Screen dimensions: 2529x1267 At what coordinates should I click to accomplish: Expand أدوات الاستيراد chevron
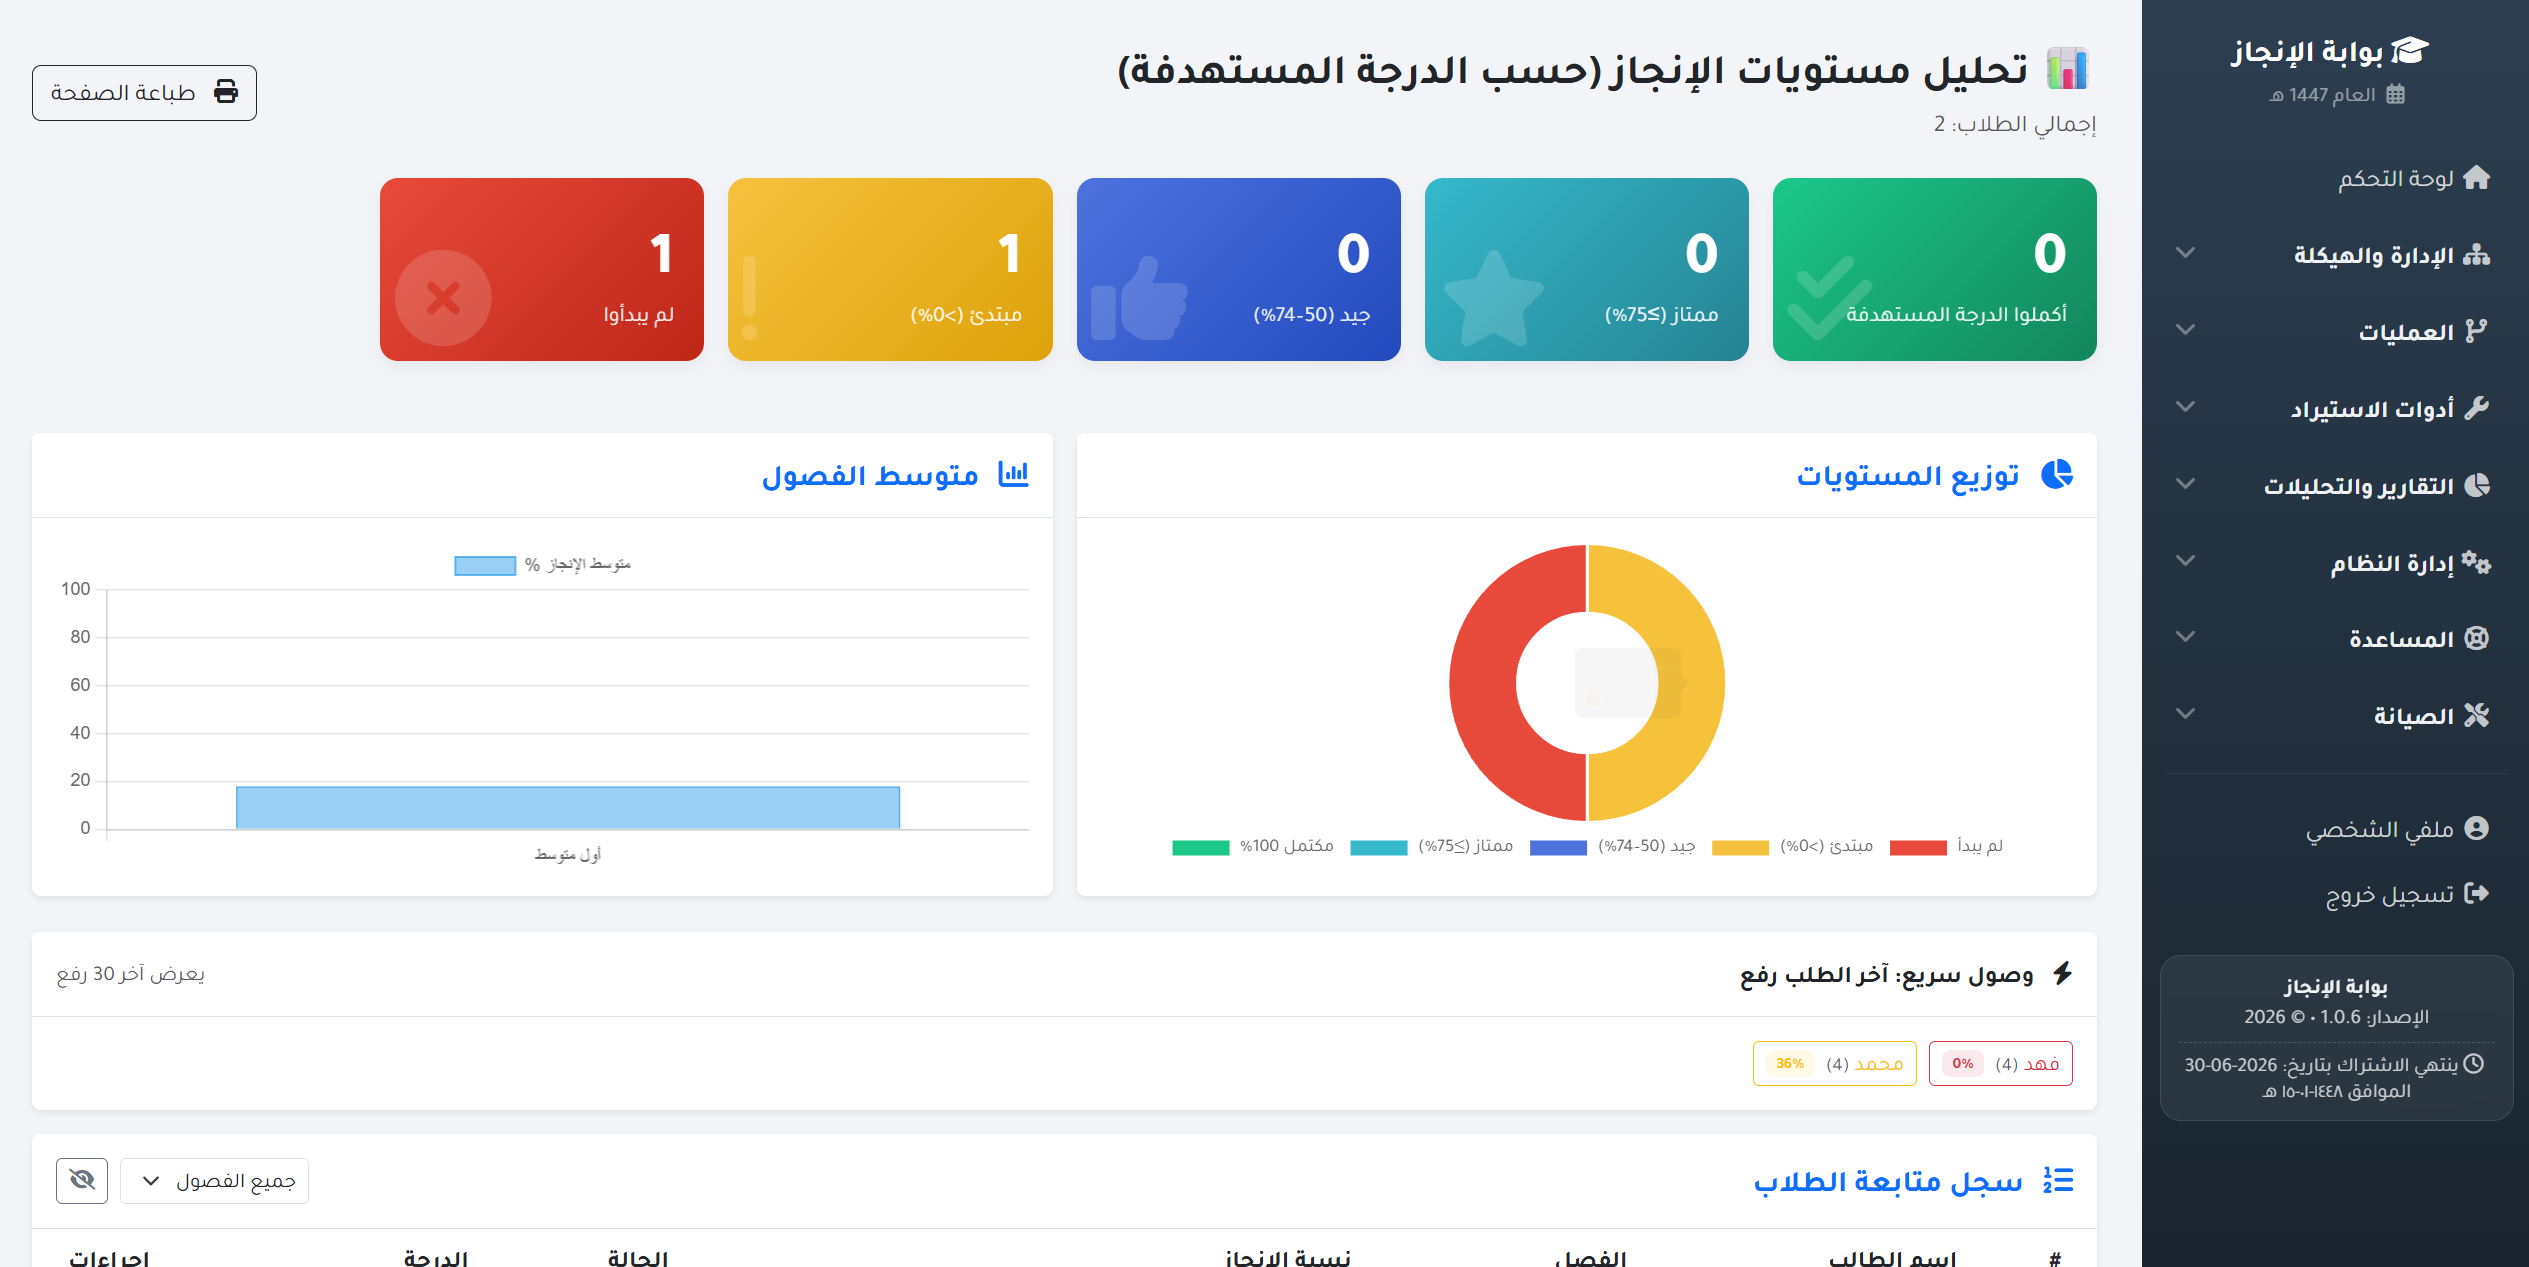pyautogui.click(x=2186, y=407)
